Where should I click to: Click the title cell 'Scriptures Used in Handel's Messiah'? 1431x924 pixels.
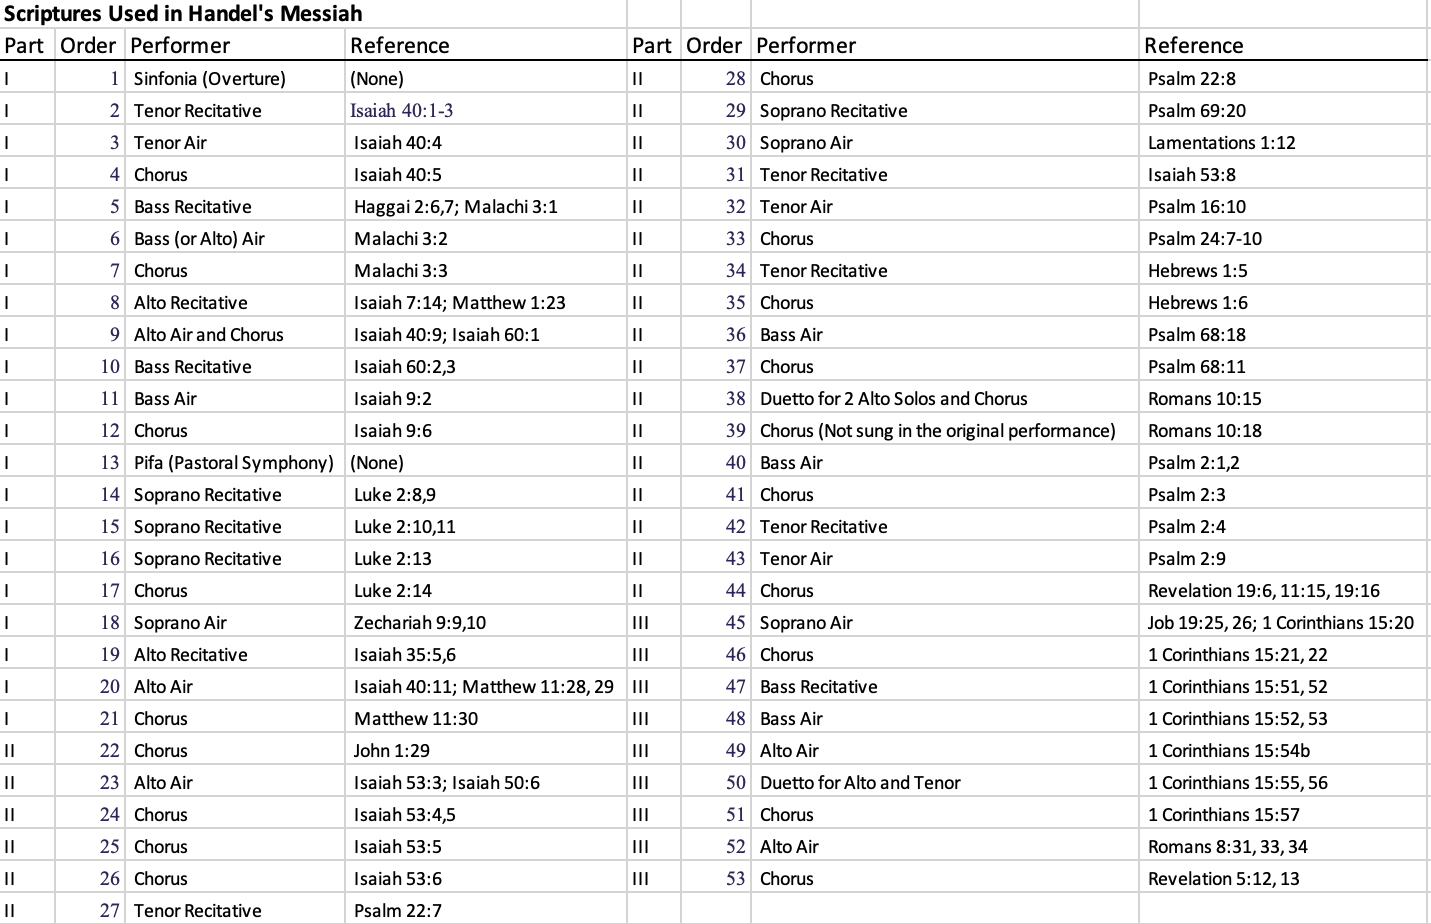click(183, 14)
